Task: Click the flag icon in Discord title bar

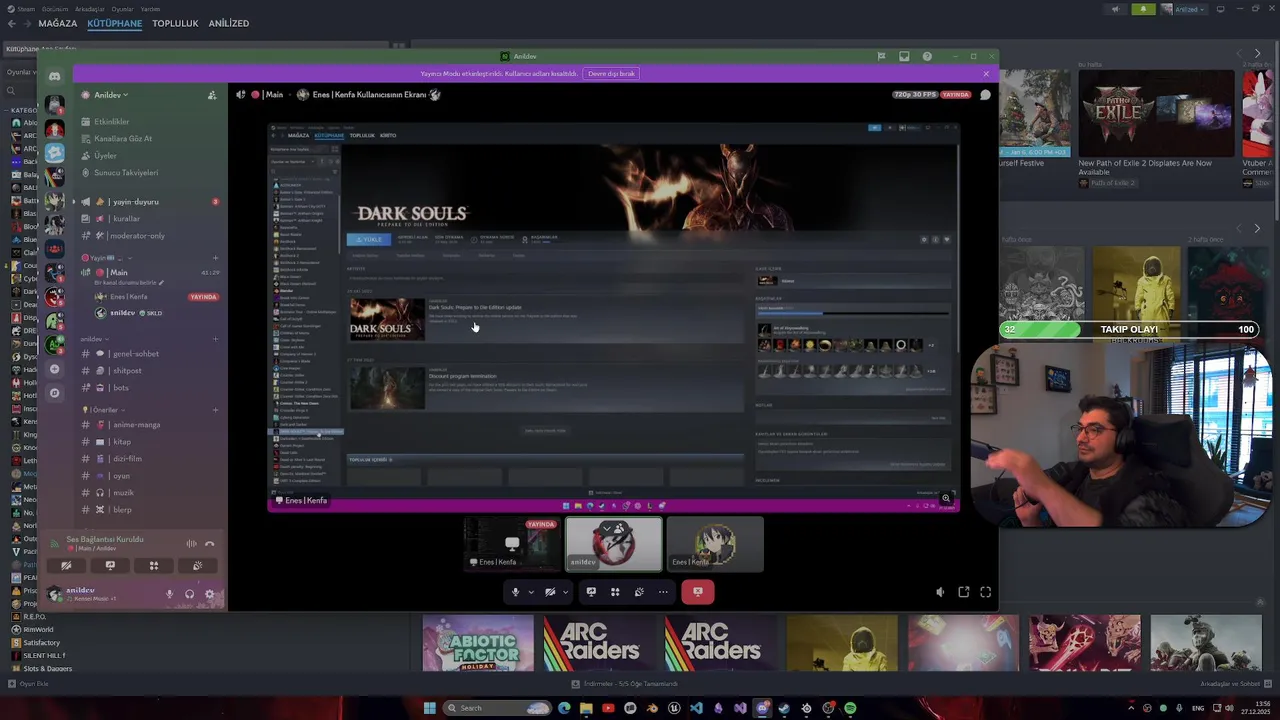Action: click(x=881, y=56)
